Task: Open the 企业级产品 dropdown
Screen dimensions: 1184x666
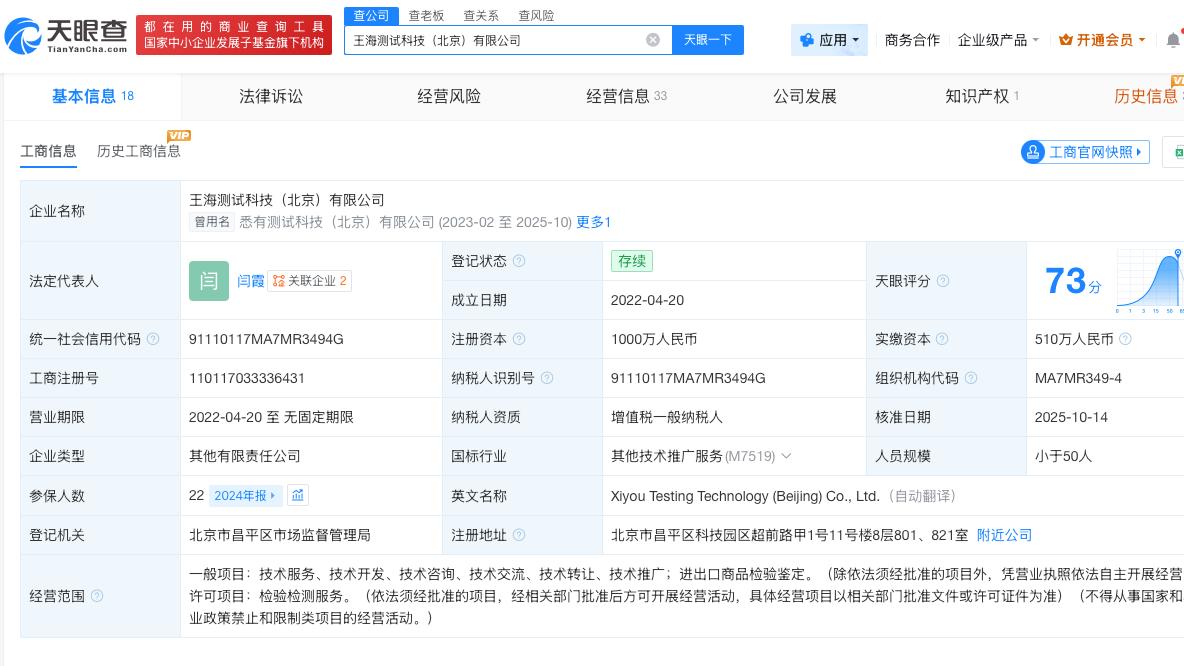Action: coord(997,40)
